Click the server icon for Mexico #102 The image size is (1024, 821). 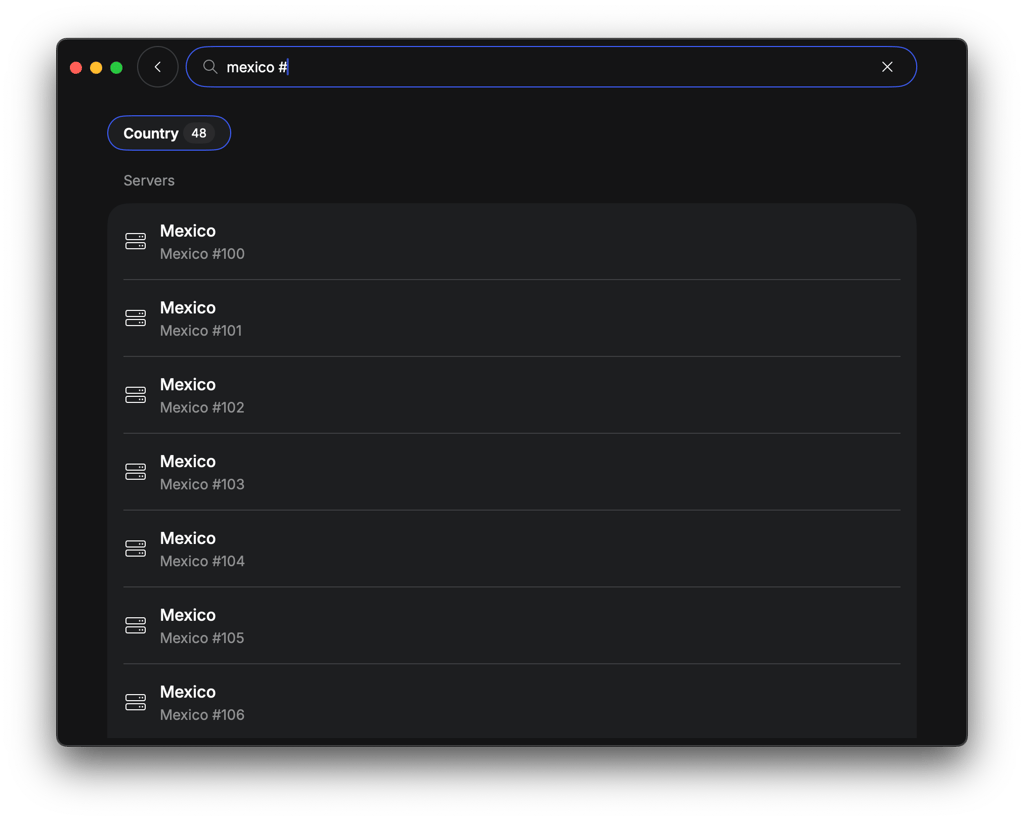point(136,395)
